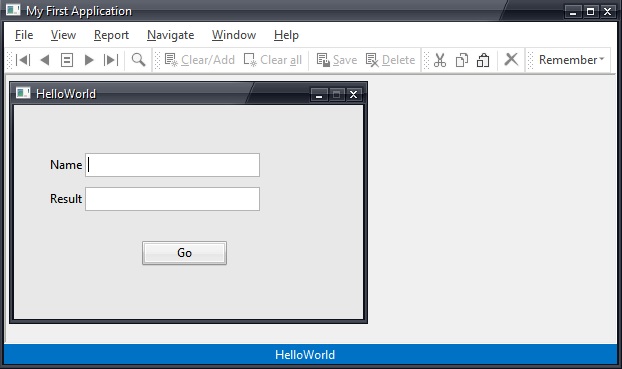Advance to next record arrow

pyautogui.click(x=89, y=60)
